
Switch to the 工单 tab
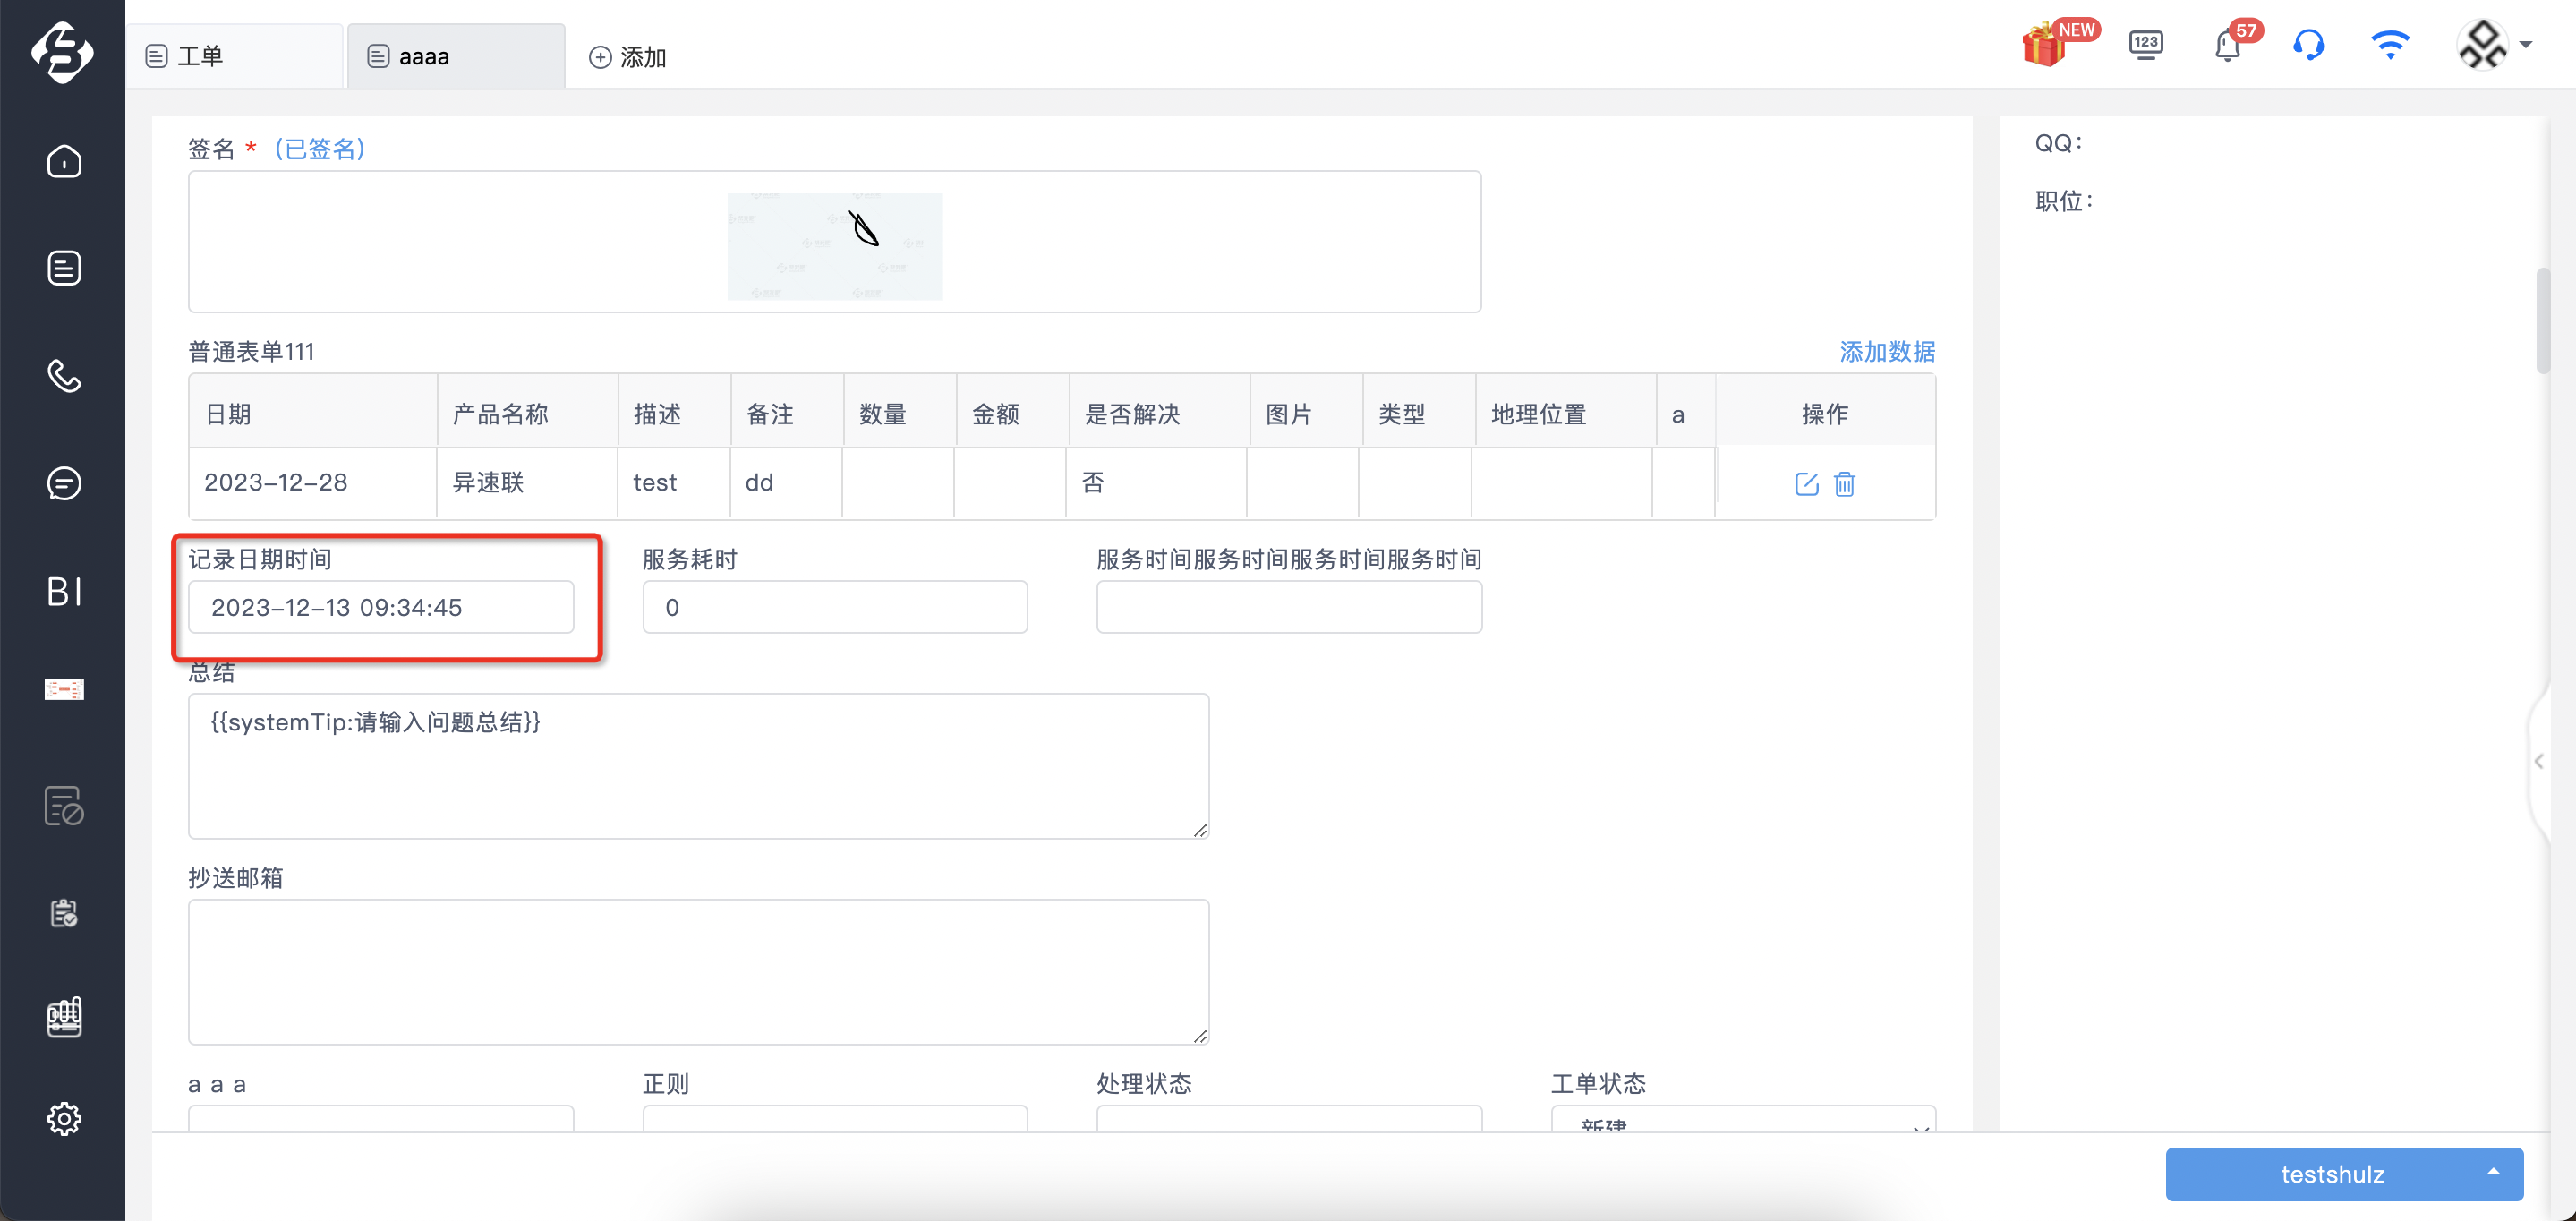(x=236, y=57)
